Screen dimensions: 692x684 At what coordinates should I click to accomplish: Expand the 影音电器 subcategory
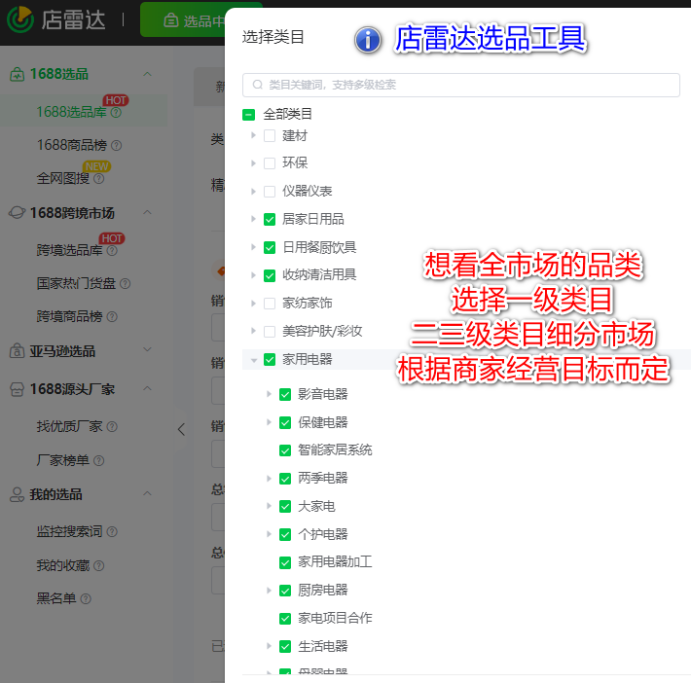coord(269,394)
